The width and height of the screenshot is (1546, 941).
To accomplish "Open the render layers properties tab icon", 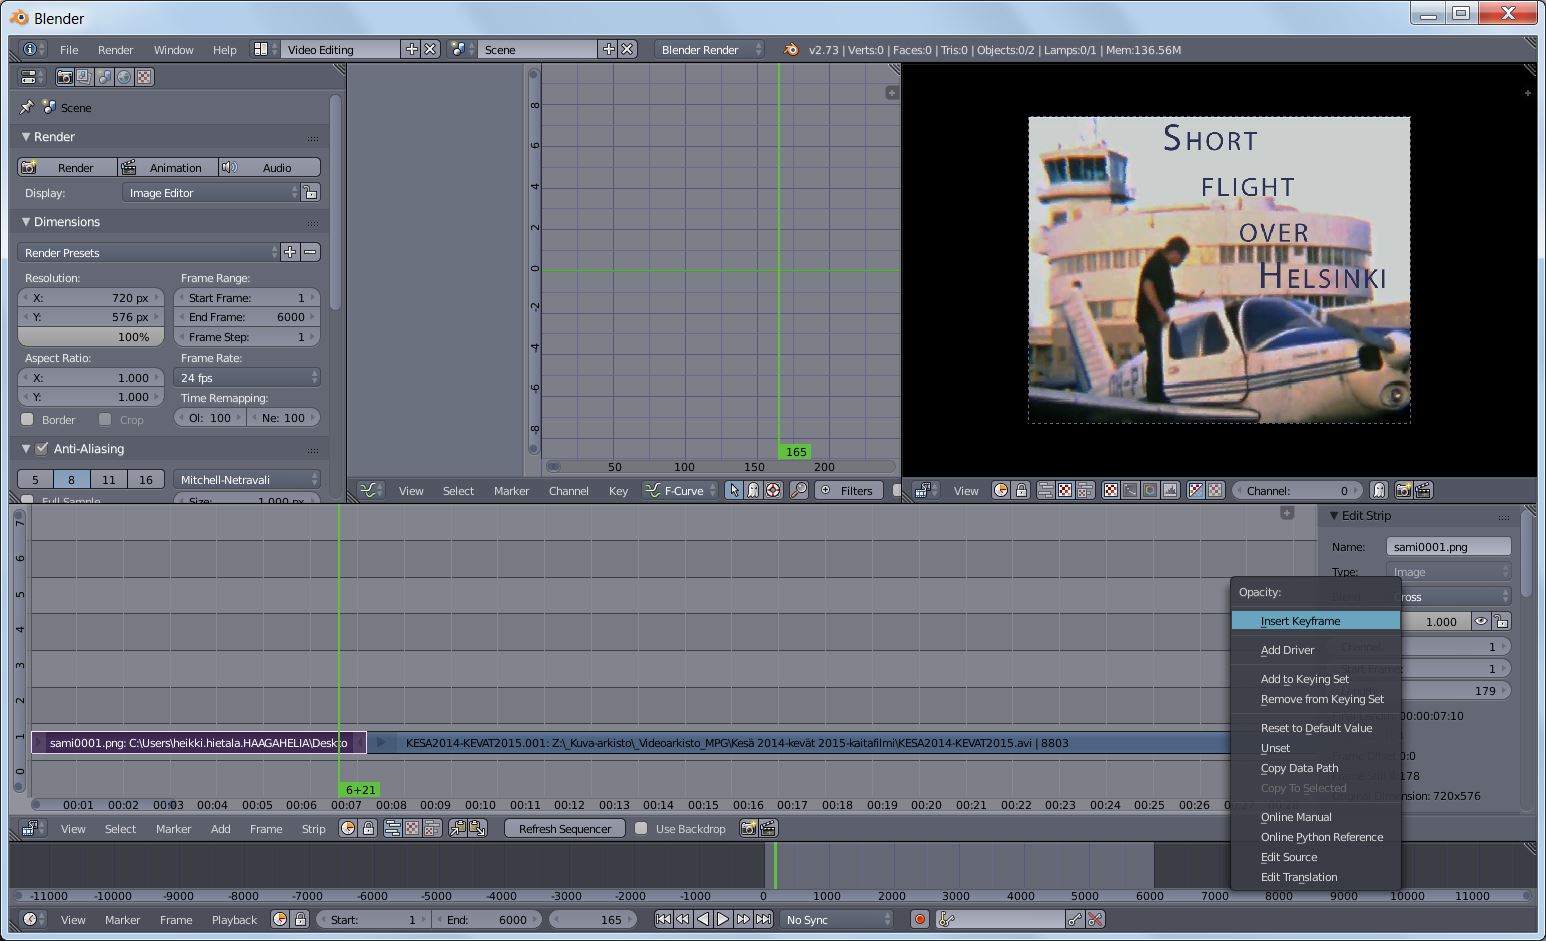I will pyautogui.click(x=84, y=77).
